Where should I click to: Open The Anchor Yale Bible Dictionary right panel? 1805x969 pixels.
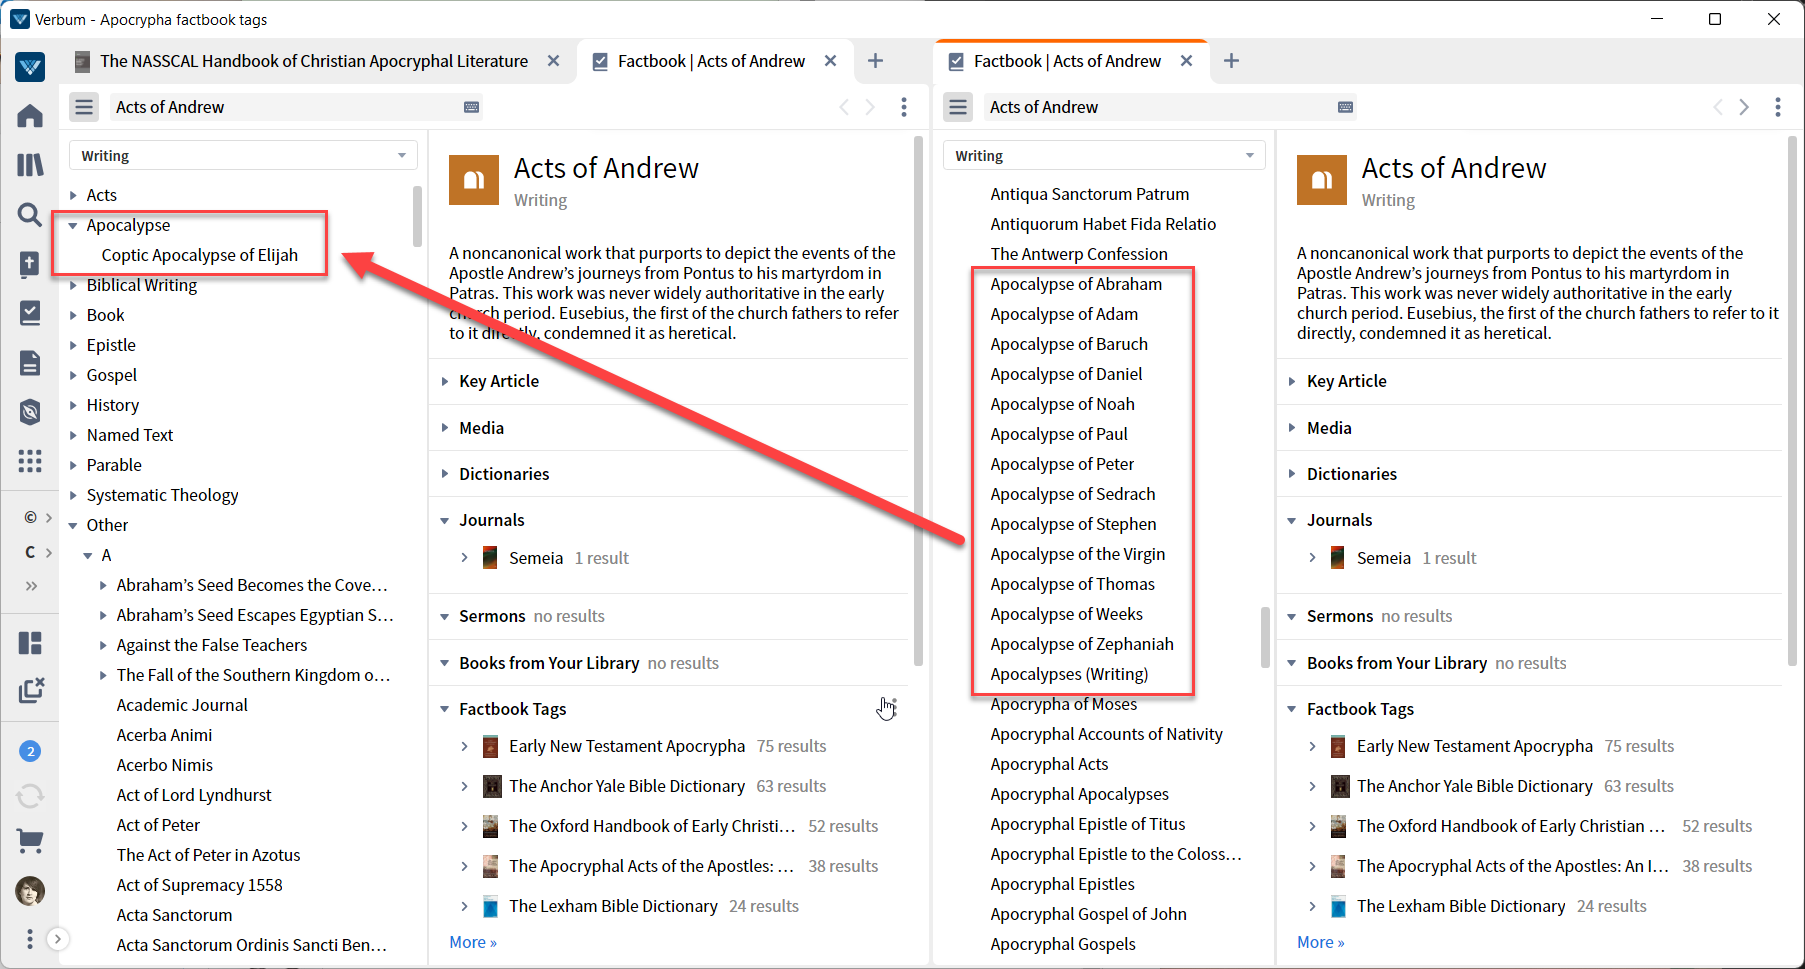tap(1474, 786)
